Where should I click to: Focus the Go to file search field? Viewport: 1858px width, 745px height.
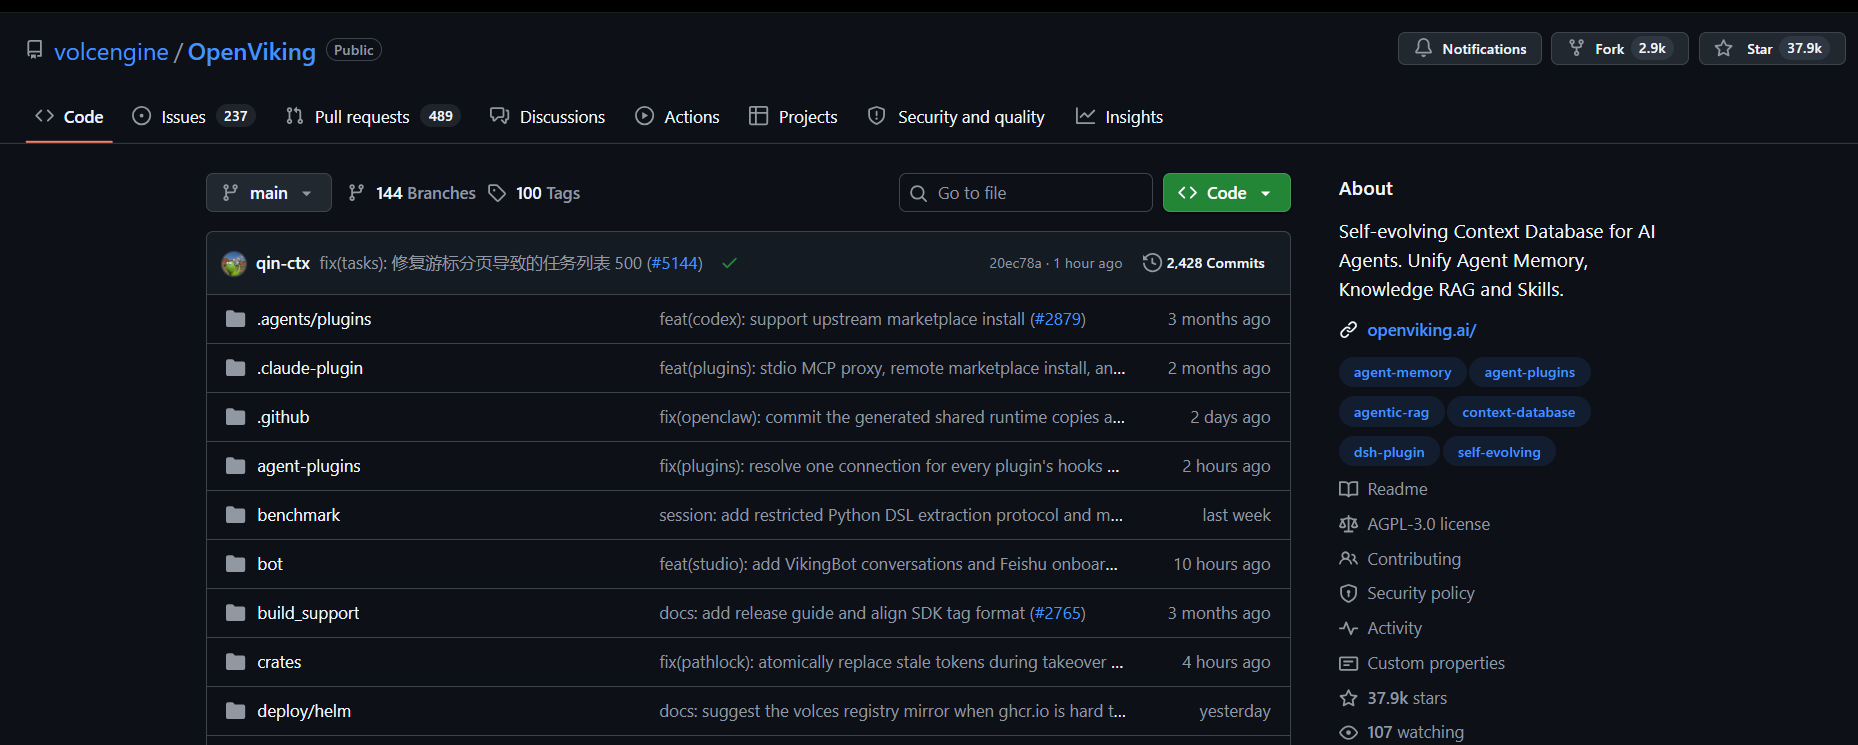[x=1025, y=193]
